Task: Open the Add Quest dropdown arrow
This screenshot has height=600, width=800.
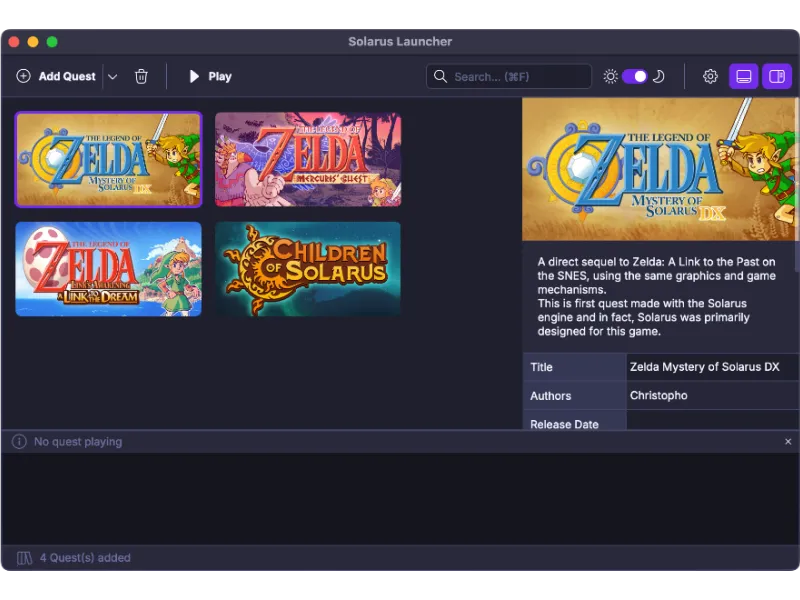Action: coord(113,77)
